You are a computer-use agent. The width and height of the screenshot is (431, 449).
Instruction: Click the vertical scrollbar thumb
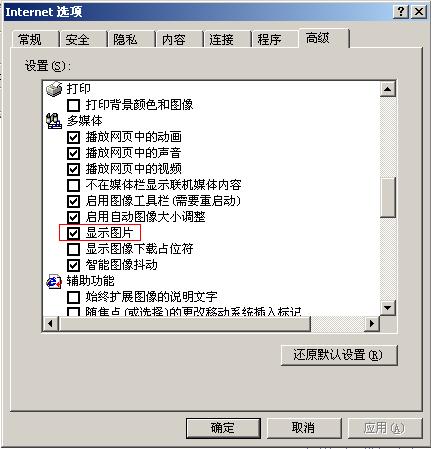388,197
